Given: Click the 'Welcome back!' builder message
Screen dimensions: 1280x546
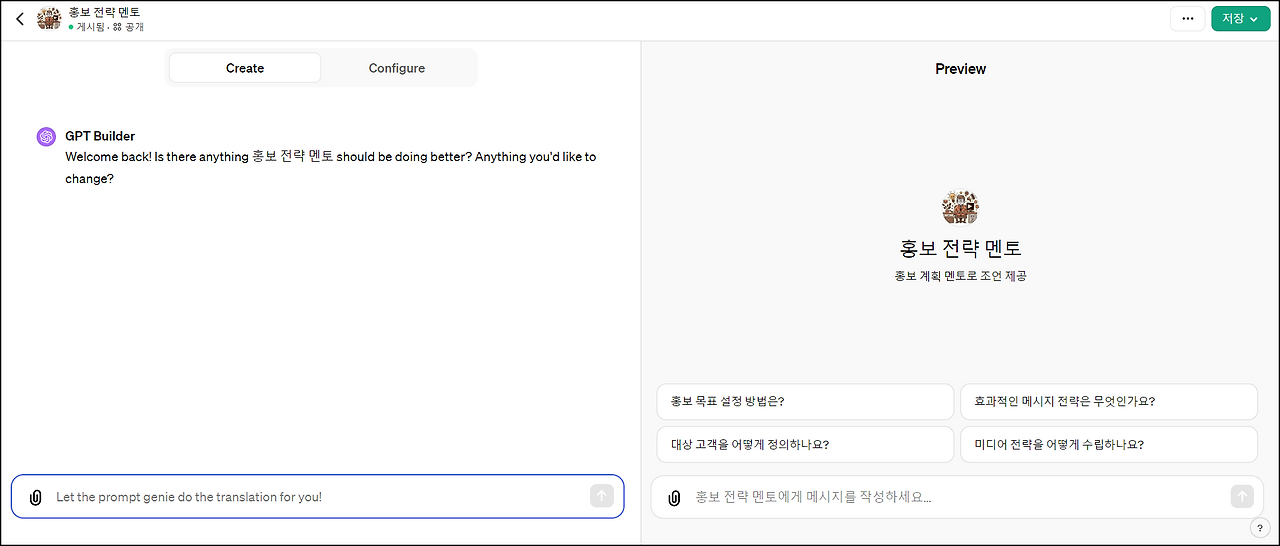Looking at the screenshot, I should pyautogui.click(x=330, y=168).
